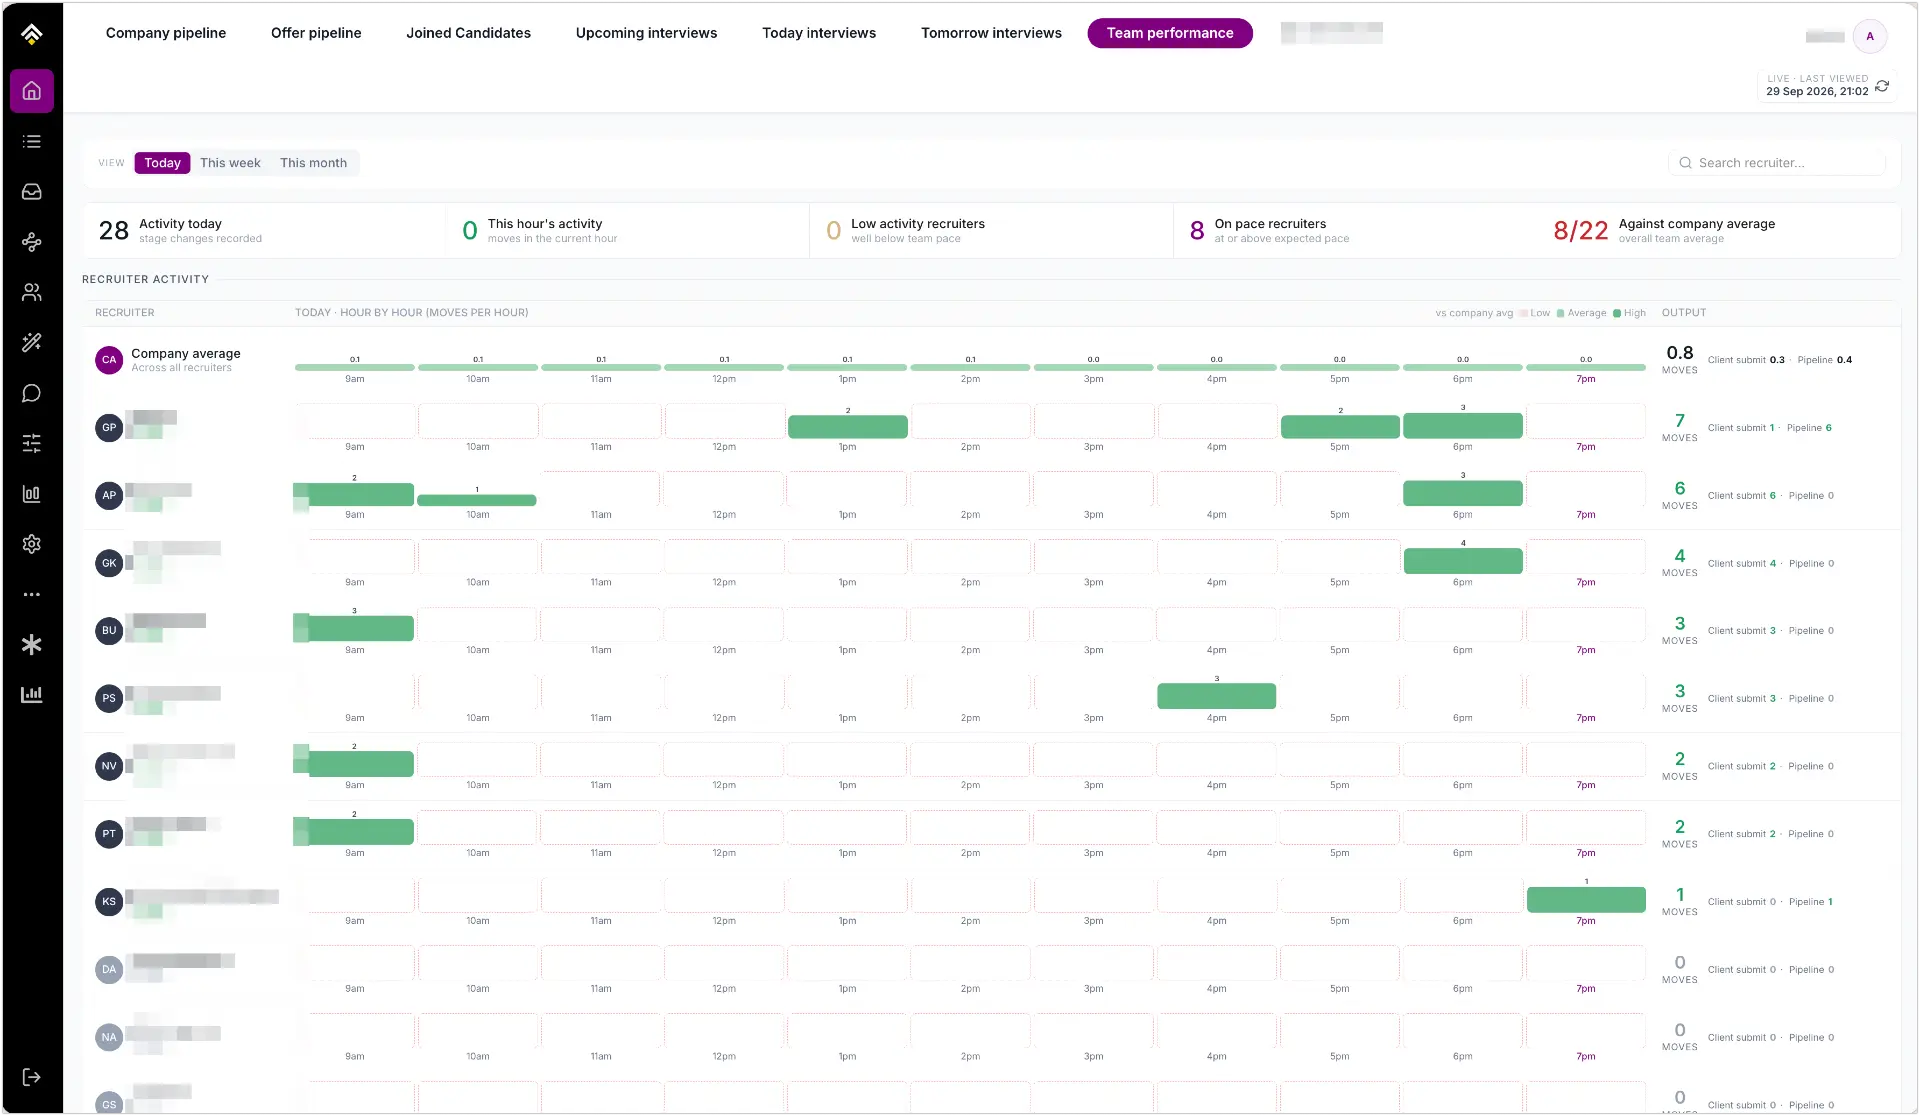Select recruiter AP avatar
Image resolution: width=1920 pixels, height=1116 pixels.
(109, 495)
